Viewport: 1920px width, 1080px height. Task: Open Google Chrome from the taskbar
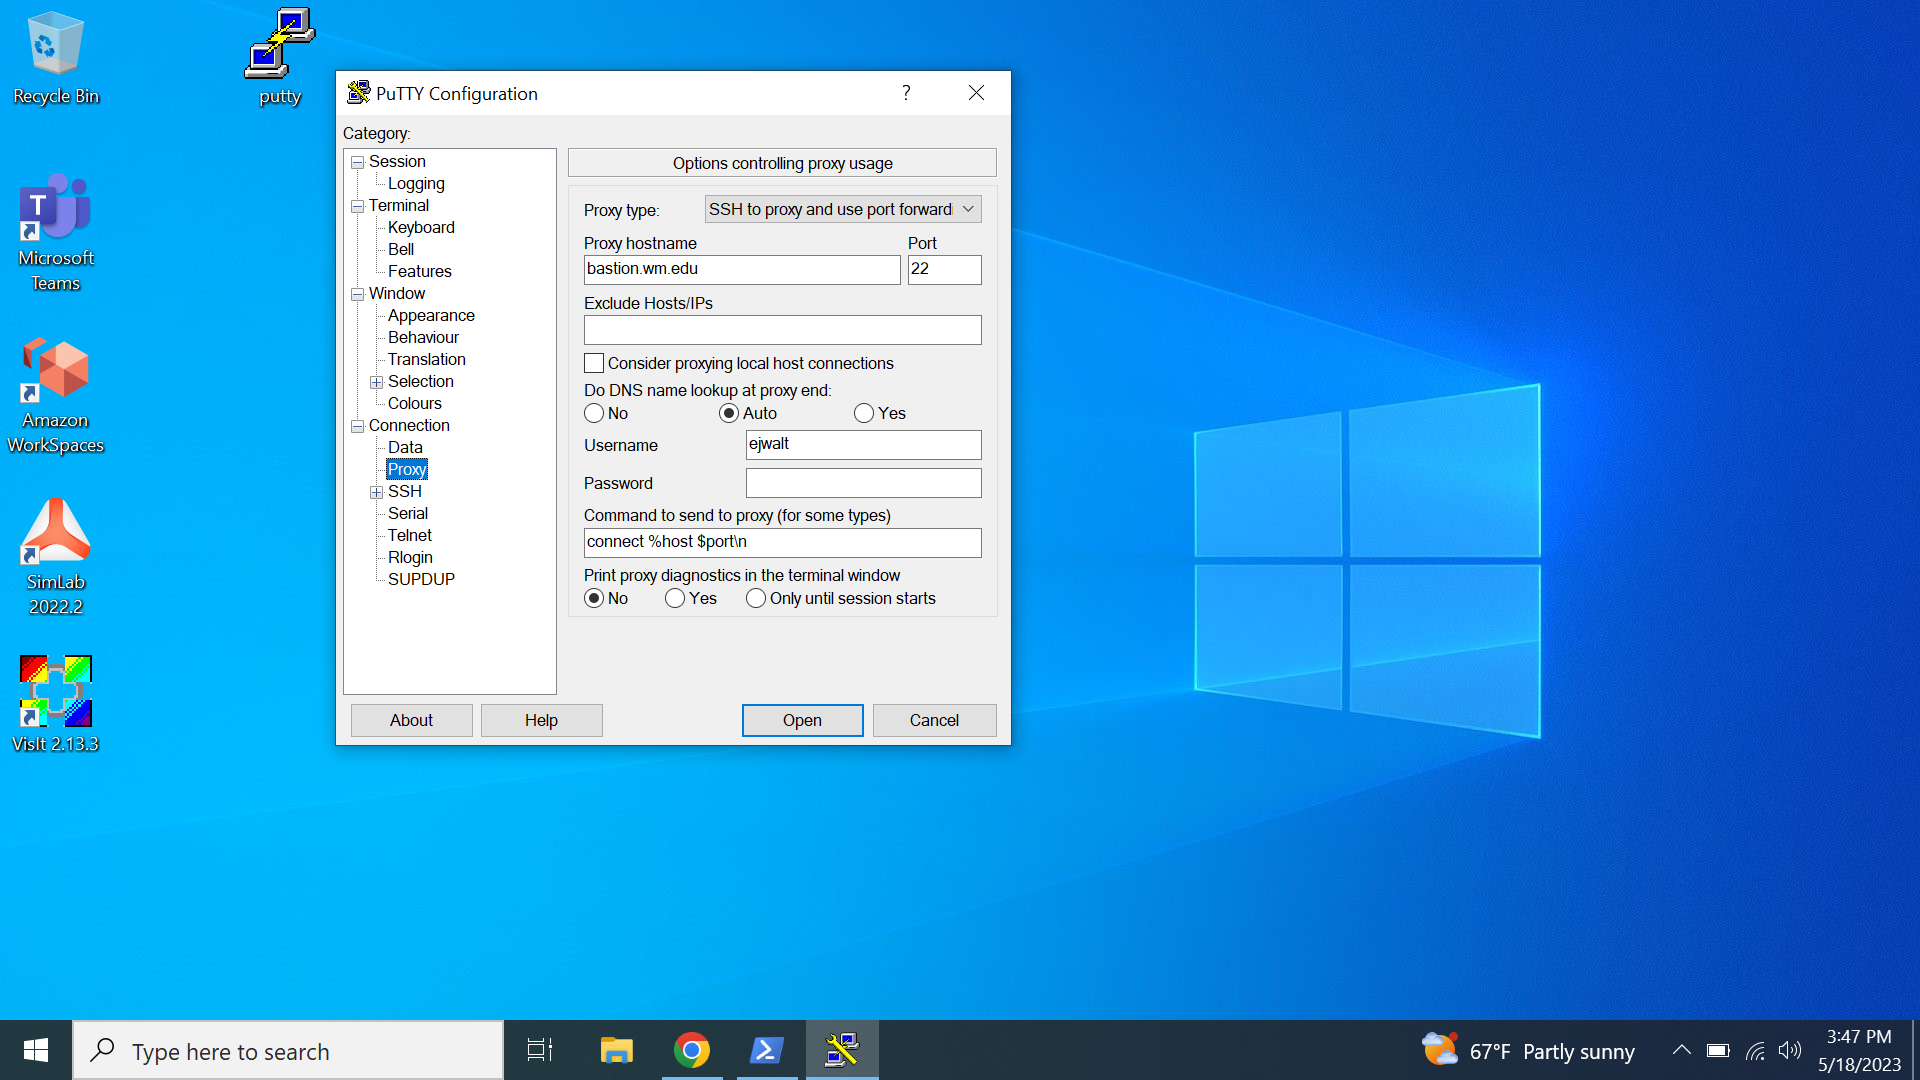(691, 1050)
